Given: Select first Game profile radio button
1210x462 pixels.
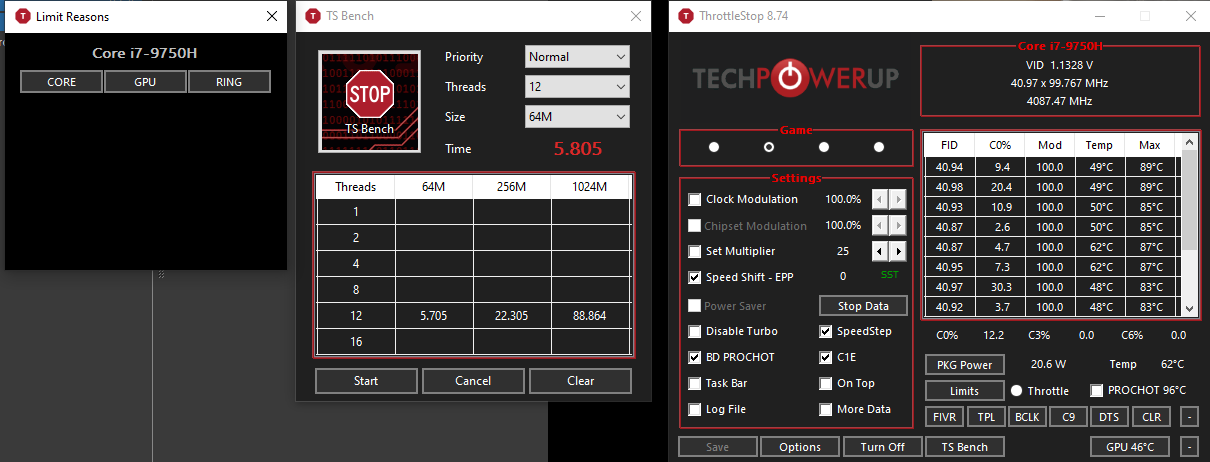Looking at the screenshot, I should [714, 147].
